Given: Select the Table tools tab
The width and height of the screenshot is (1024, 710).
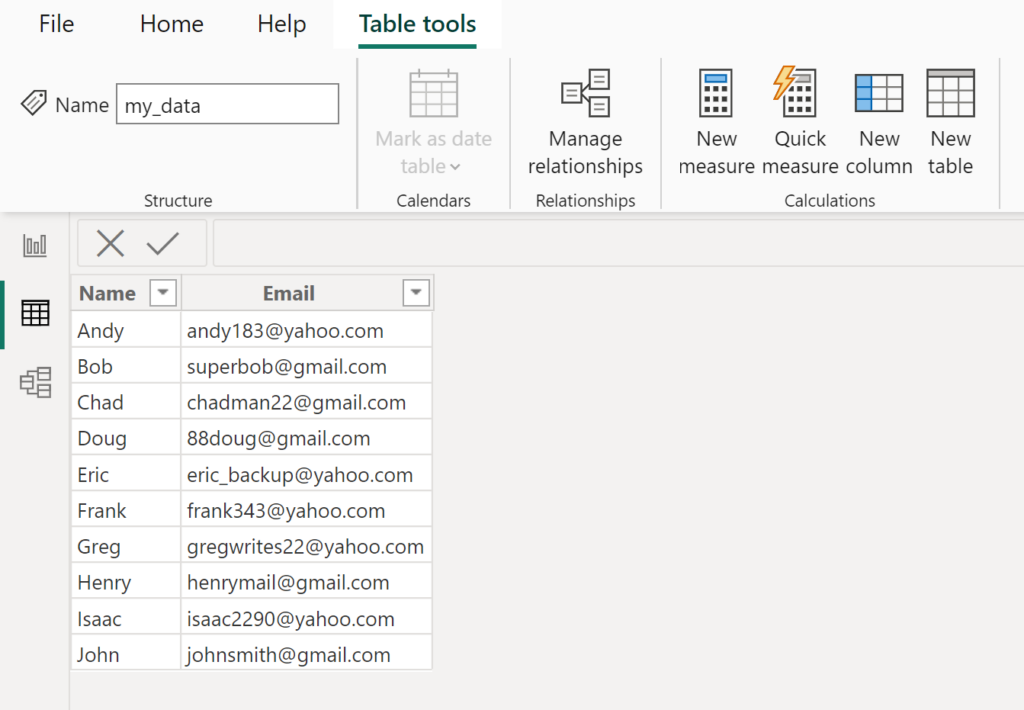Looking at the screenshot, I should (417, 24).
